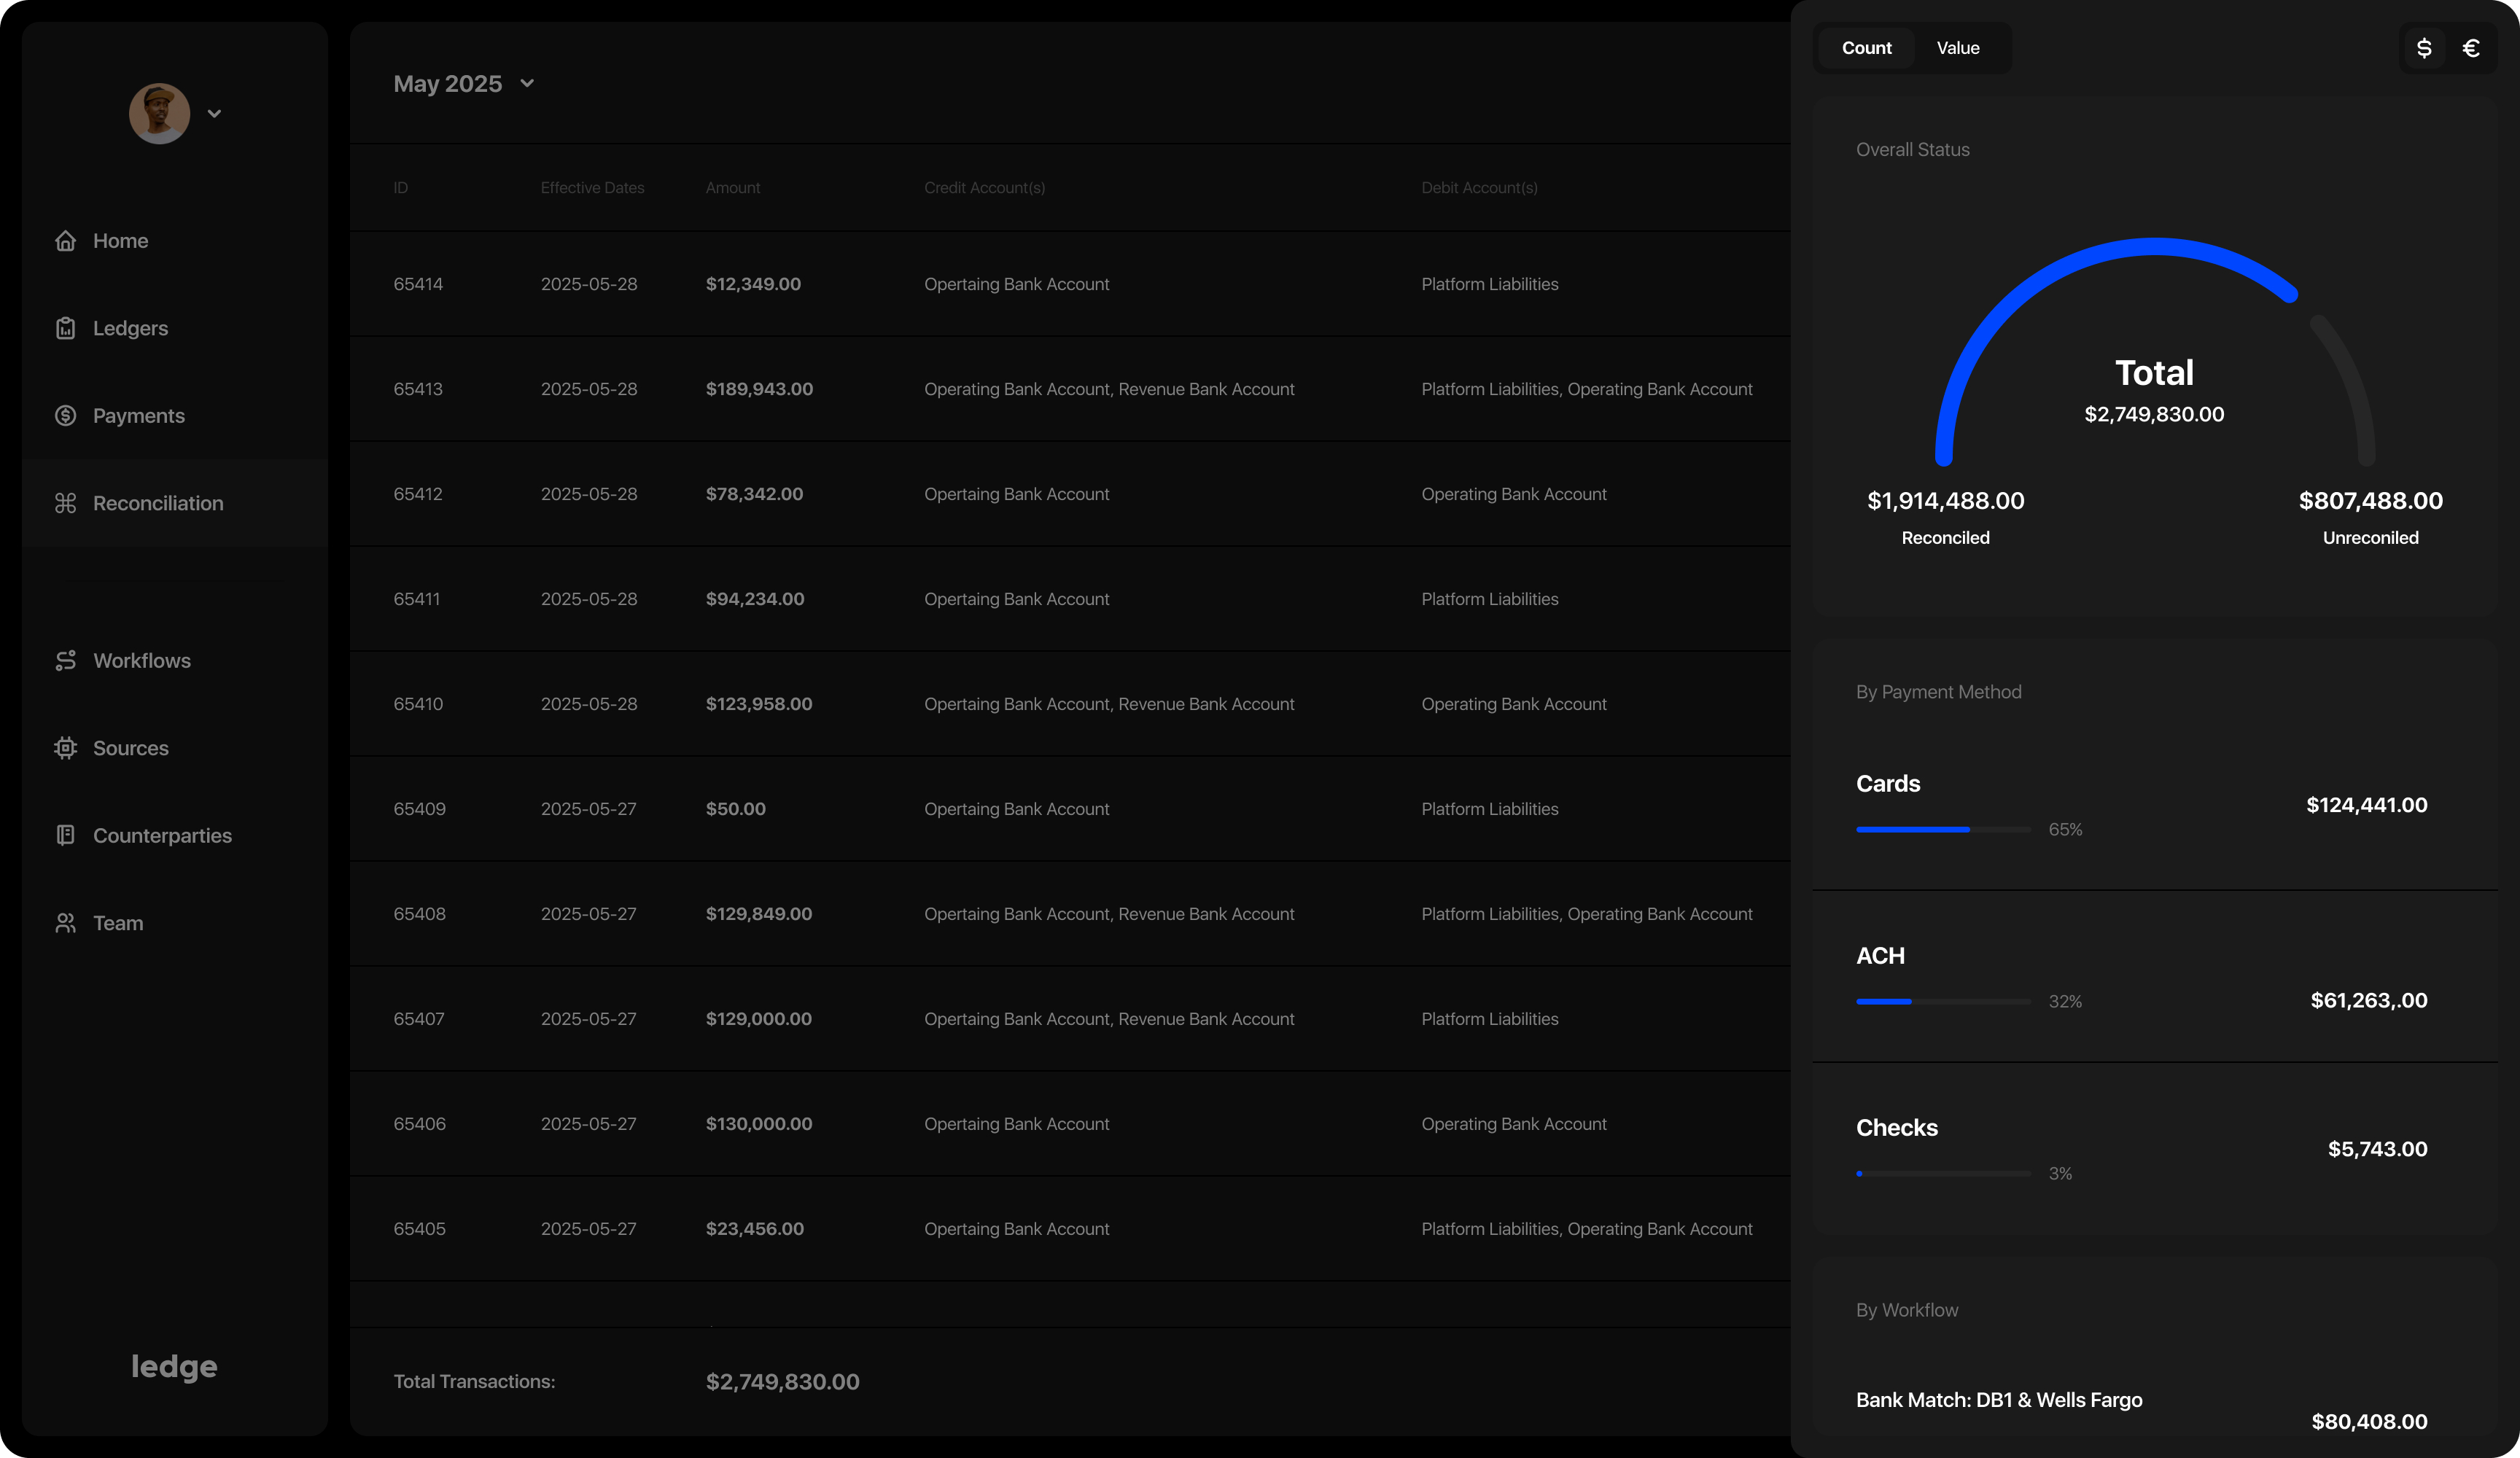Switch the panel to Count view
Screen dimensions: 2520x1458
[x=1866, y=48]
